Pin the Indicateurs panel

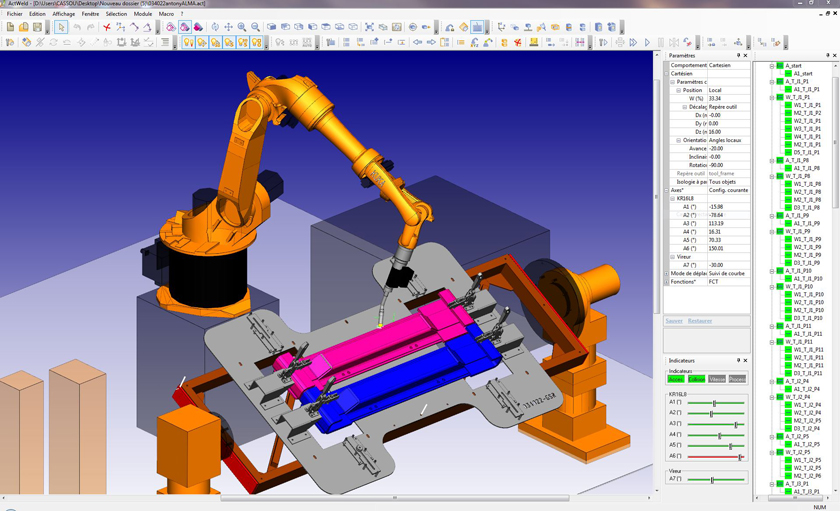738,360
